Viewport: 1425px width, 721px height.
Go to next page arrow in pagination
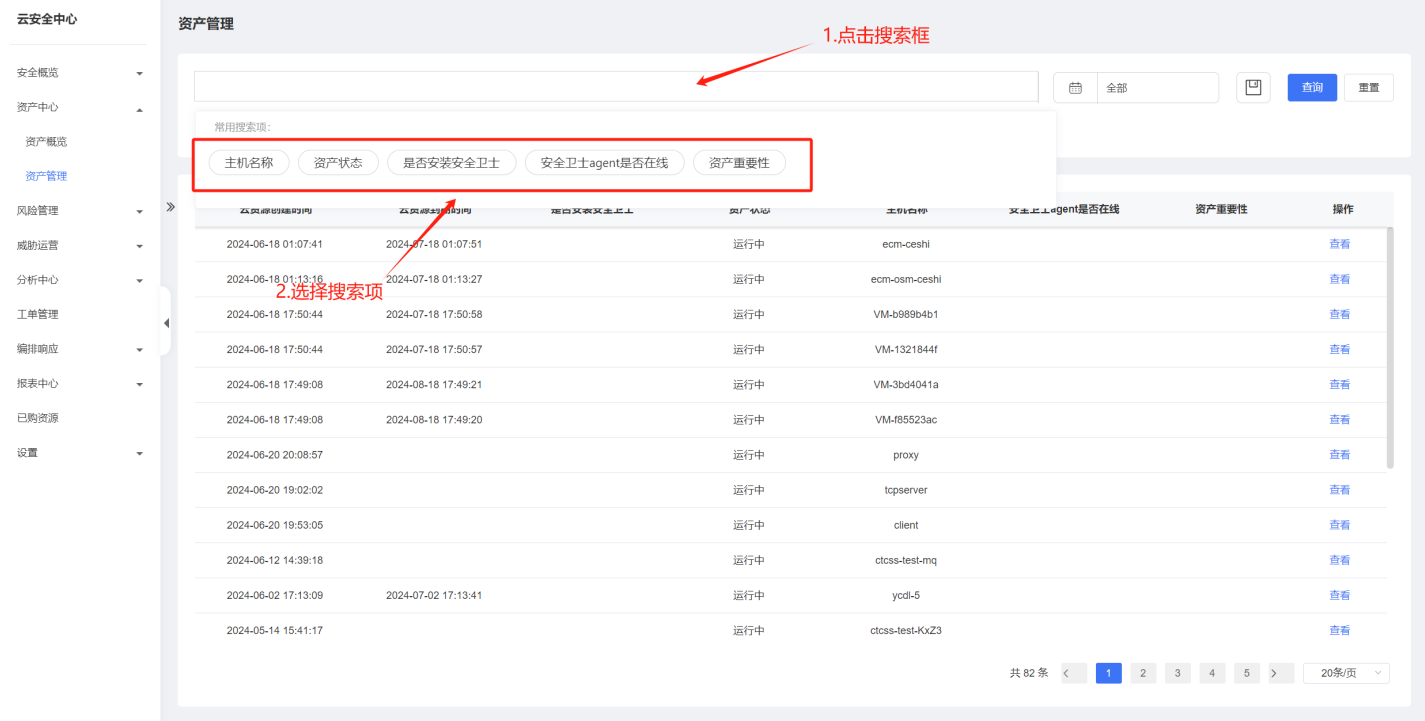tap(1274, 673)
